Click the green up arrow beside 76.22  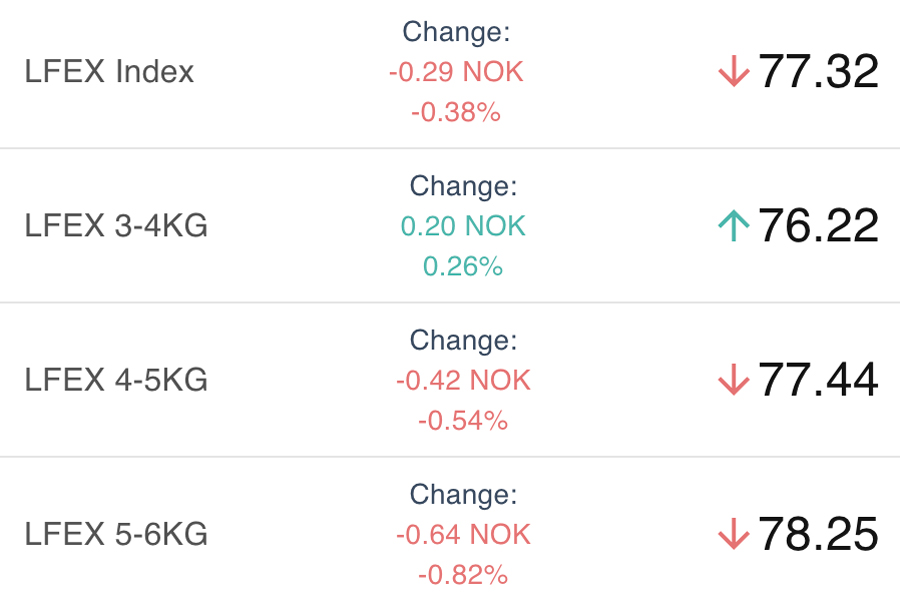(733, 226)
